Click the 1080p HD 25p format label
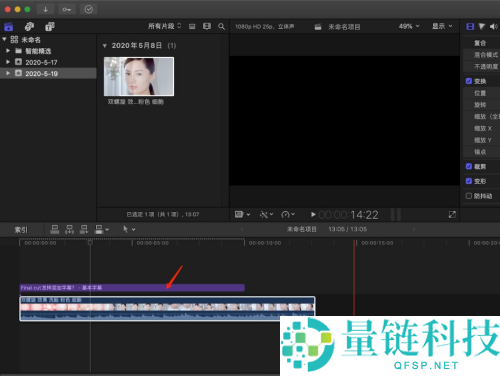Screen dimensions: 500x376 pyautogui.click(x=264, y=26)
